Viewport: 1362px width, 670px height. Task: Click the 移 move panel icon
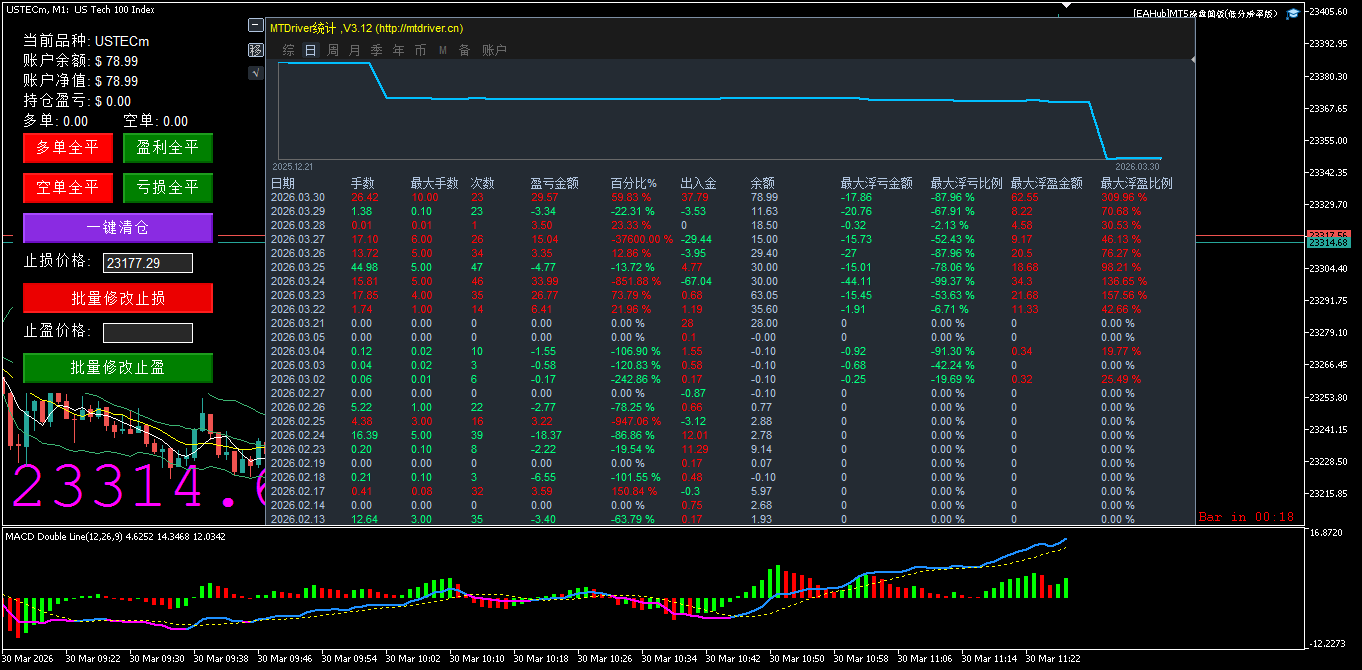(x=255, y=49)
